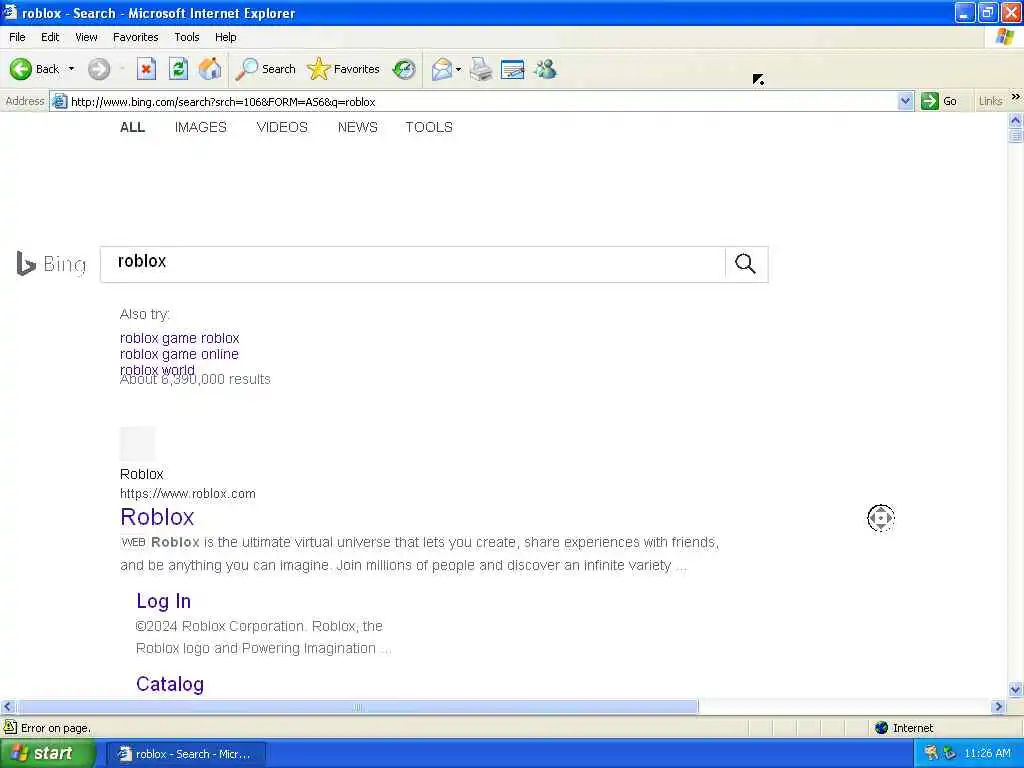Click the Mail envelope icon
Image resolution: width=1024 pixels, height=768 pixels.
(442, 69)
